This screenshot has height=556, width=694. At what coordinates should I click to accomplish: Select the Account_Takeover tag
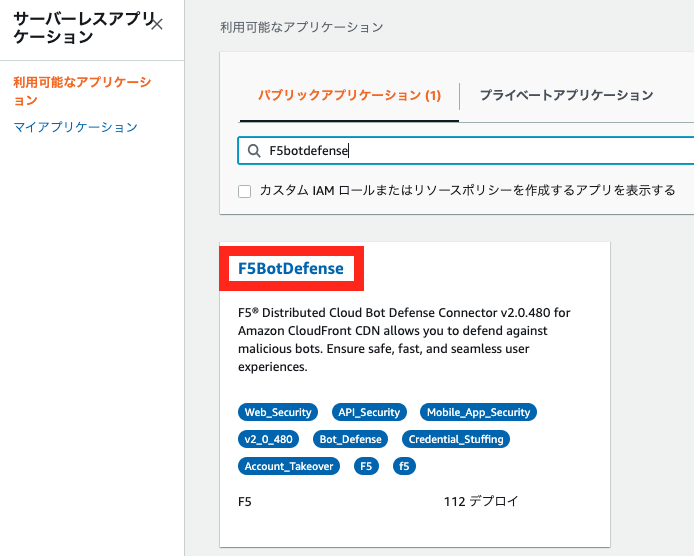click(289, 466)
